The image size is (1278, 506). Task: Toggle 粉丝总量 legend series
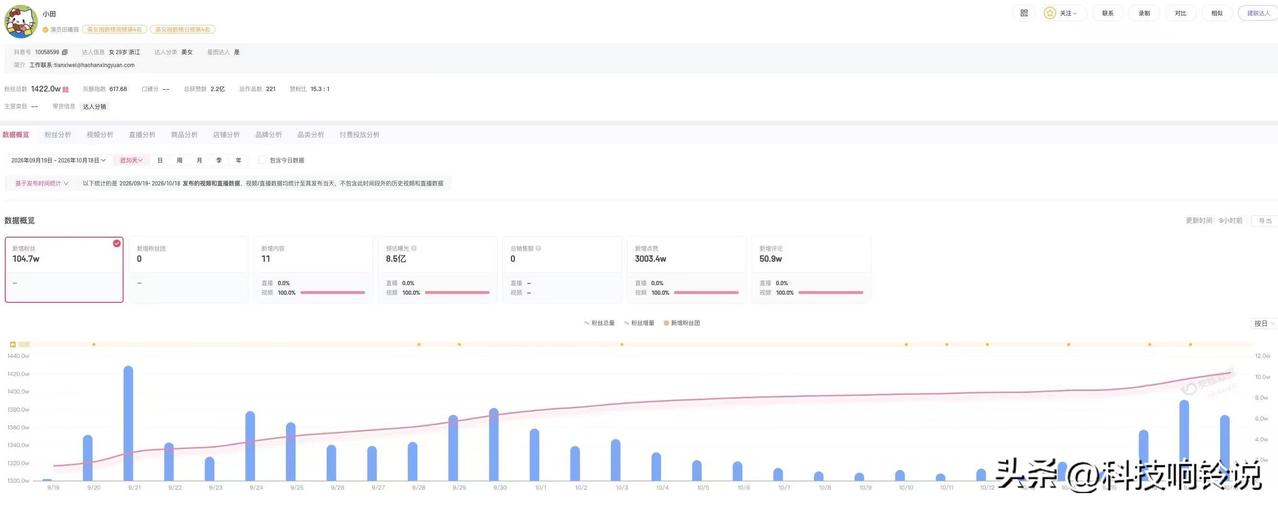(601, 323)
